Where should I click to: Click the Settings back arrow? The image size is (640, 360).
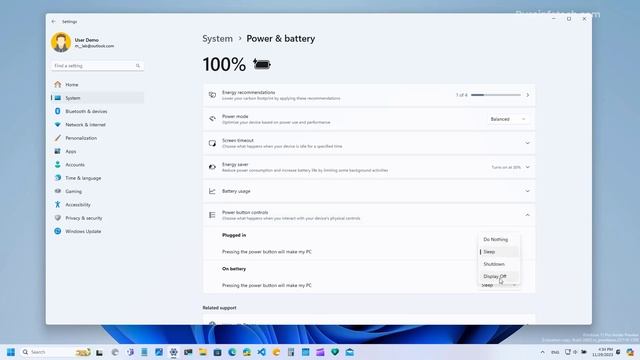click(53, 21)
